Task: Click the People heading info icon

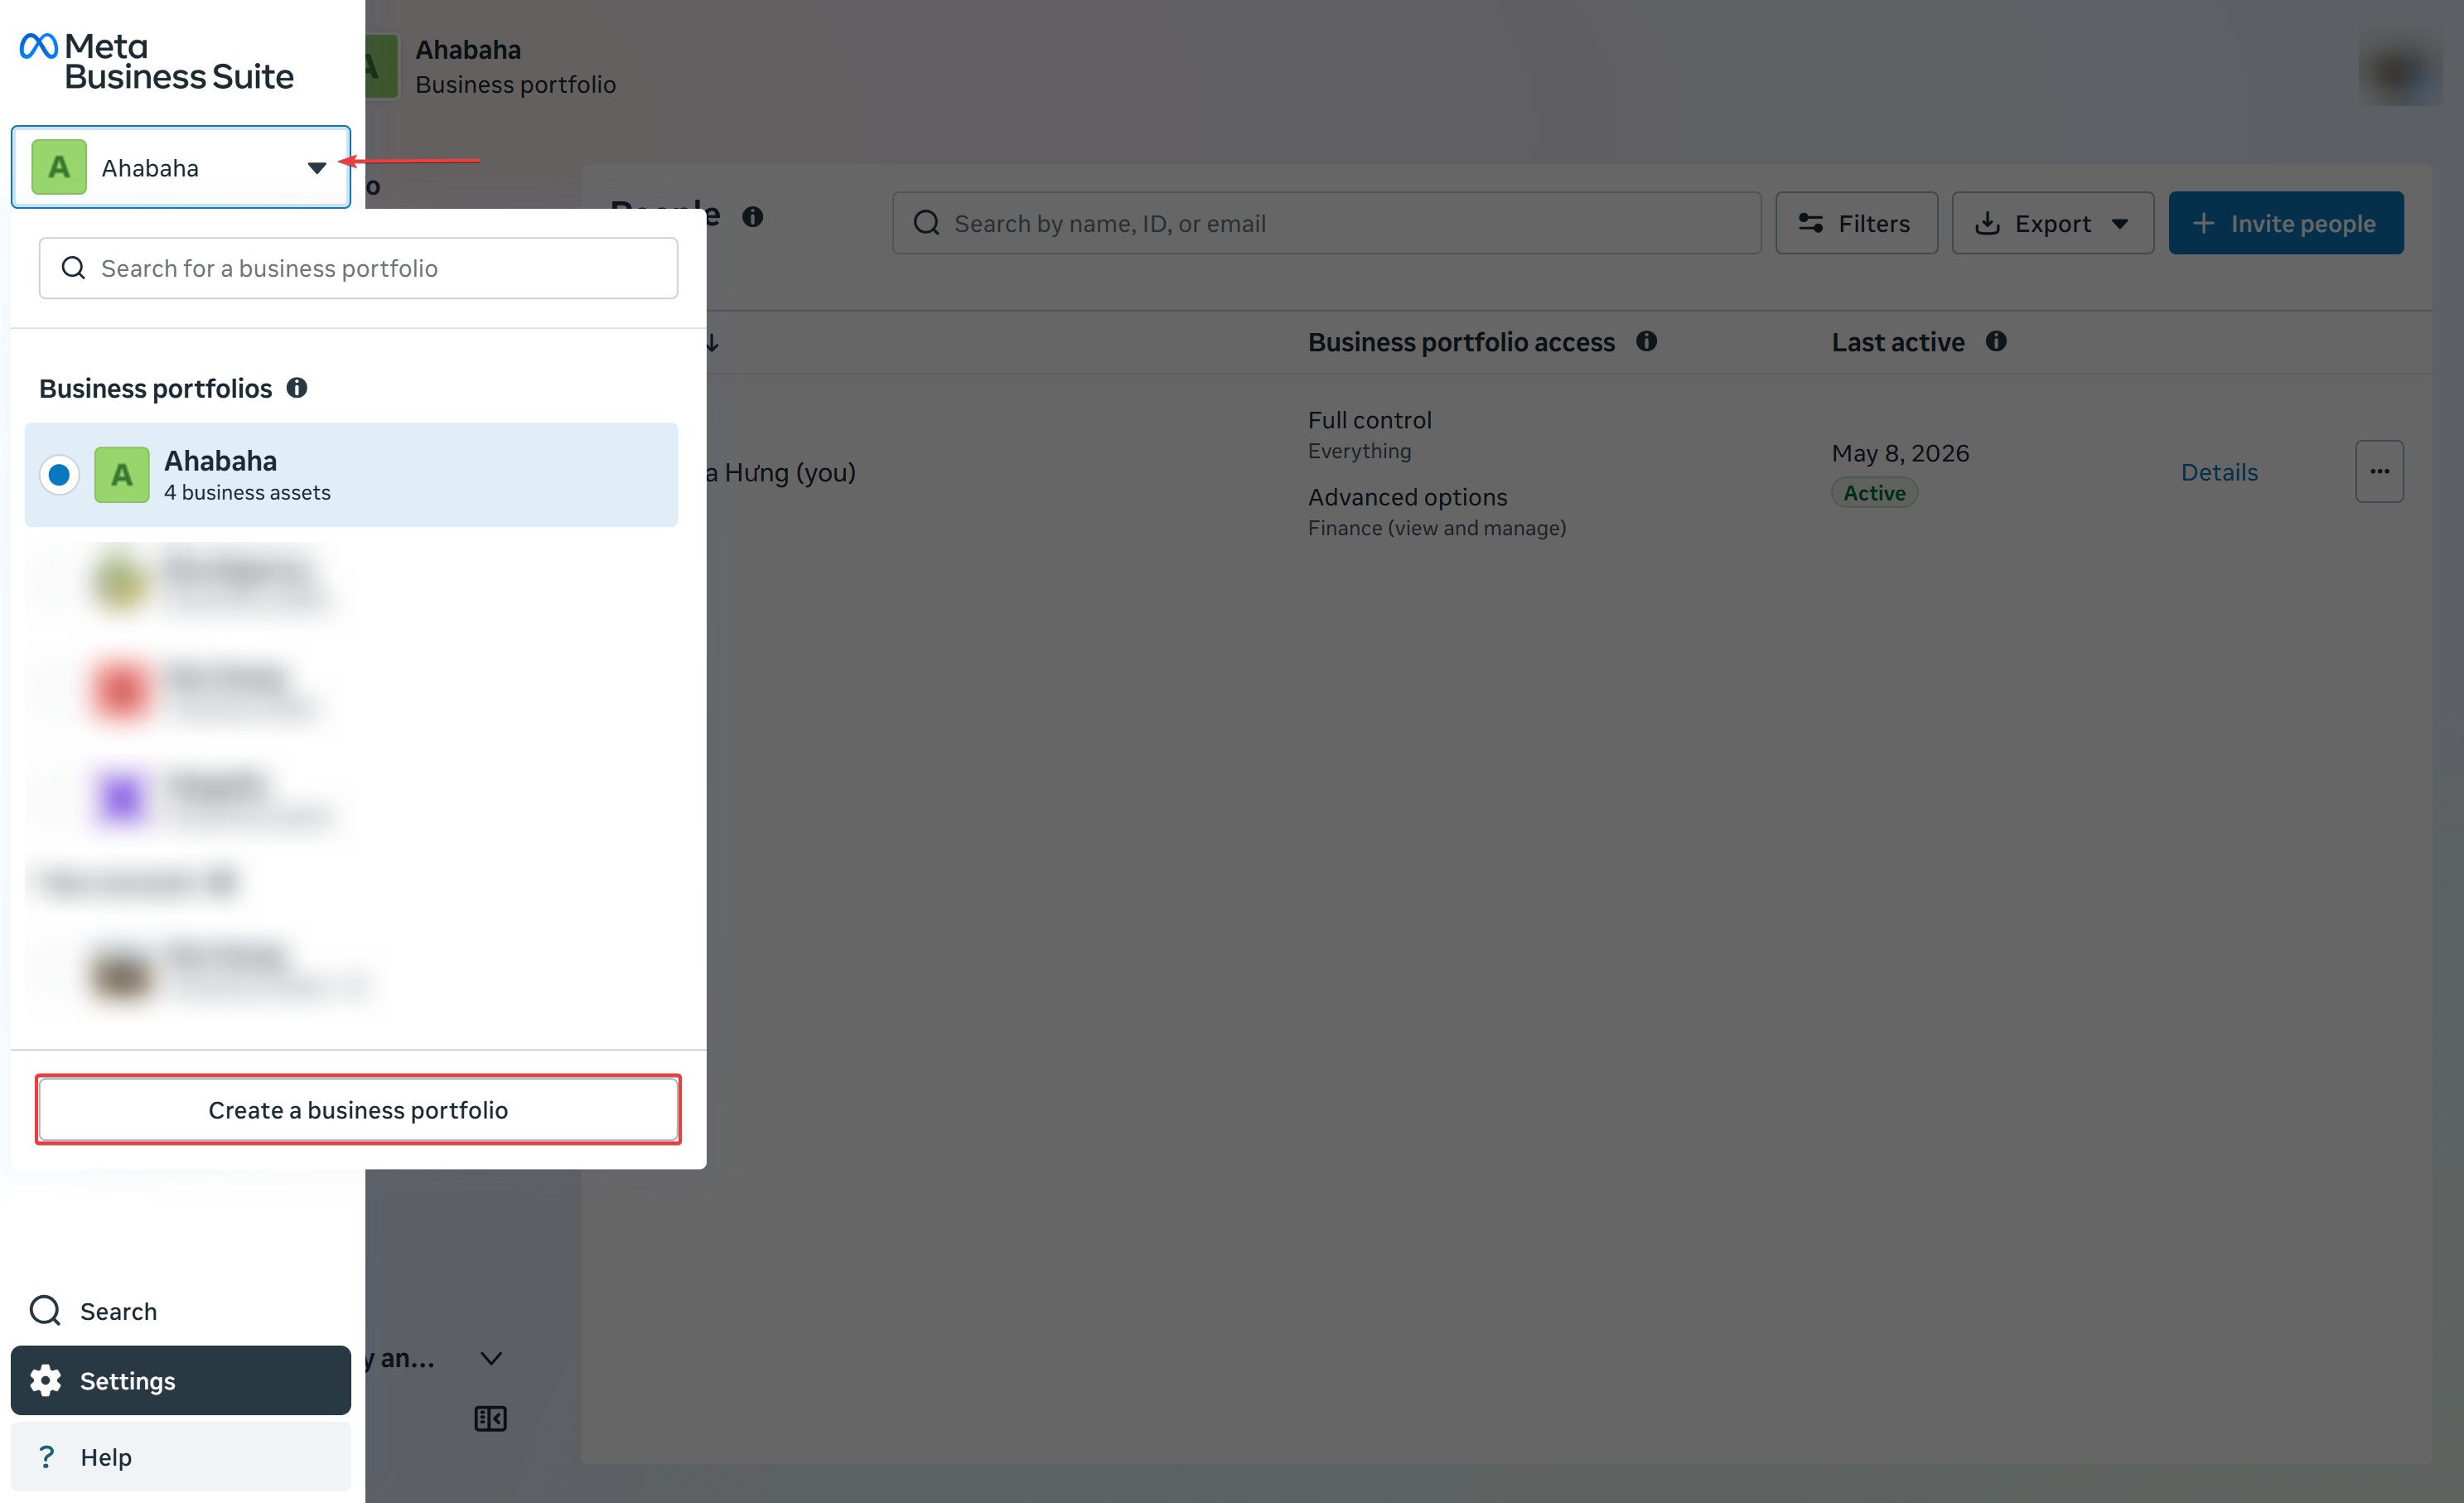Action: [x=753, y=217]
